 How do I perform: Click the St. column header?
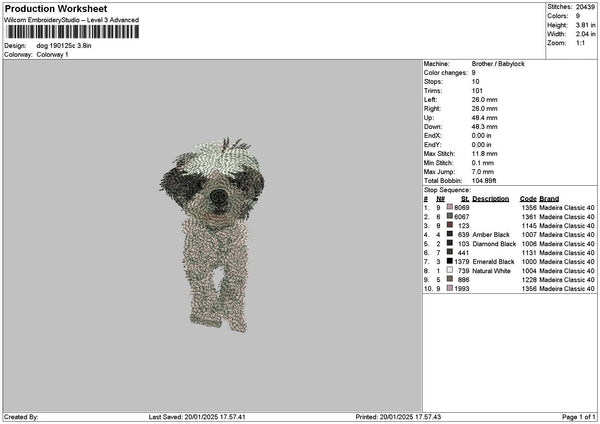click(465, 198)
